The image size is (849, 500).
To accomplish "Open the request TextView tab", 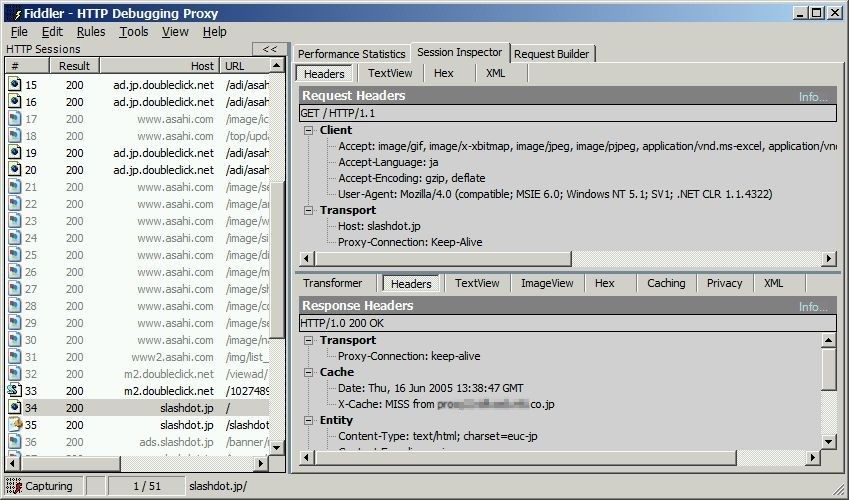I will (390, 73).
